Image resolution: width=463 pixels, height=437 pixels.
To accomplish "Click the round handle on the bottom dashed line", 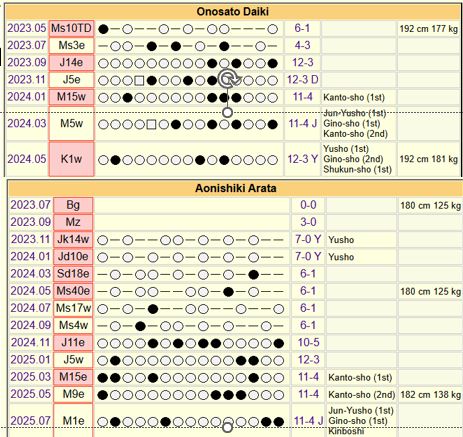I will [227, 427].
